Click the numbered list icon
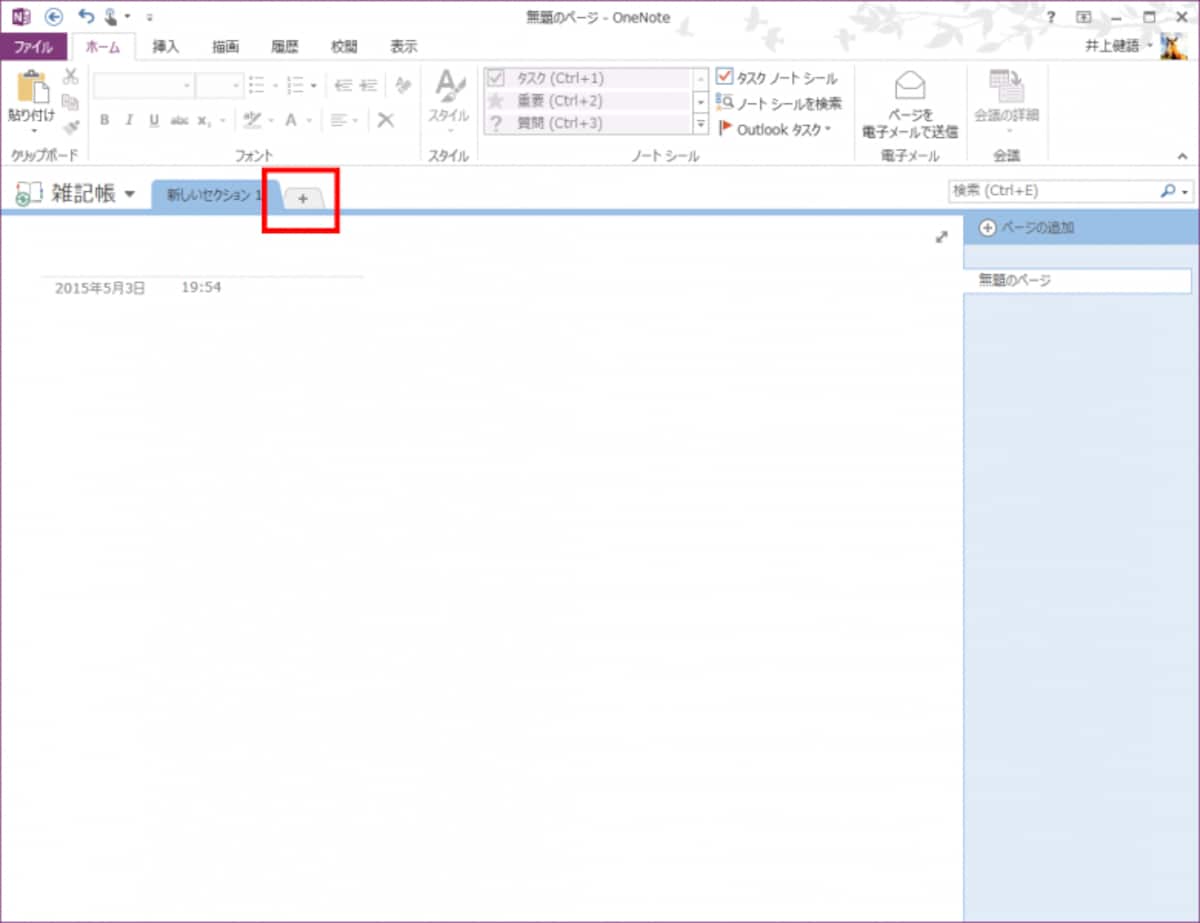Viewport: 1200px width, 923px height. click(x=296, y=86)
